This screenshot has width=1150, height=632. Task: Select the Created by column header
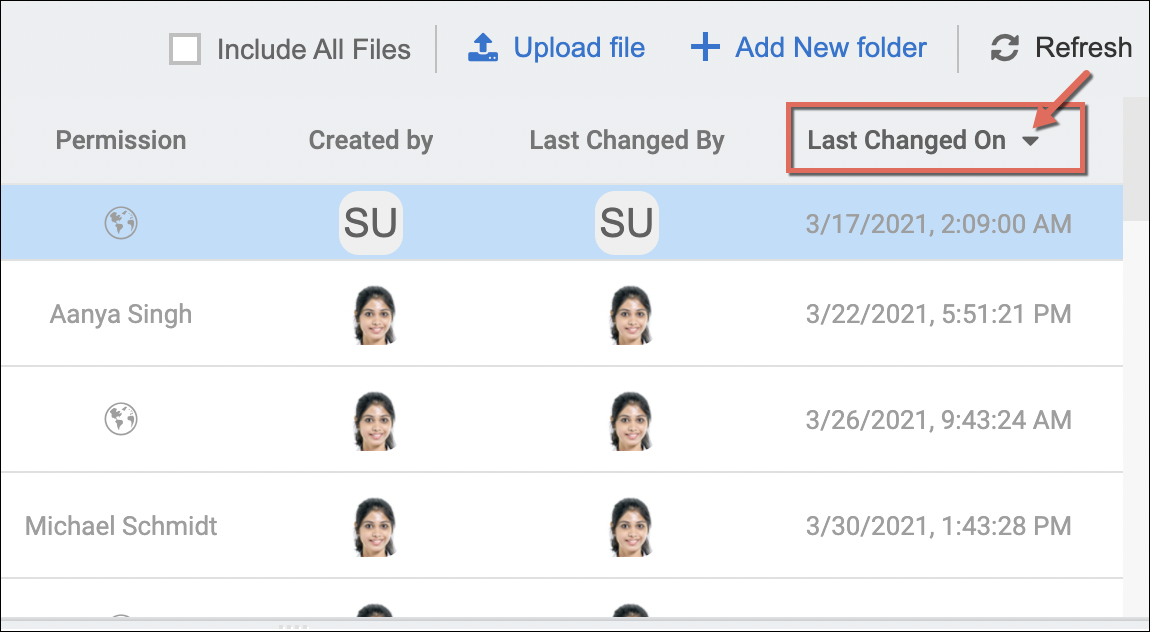[x=371, y=141]
